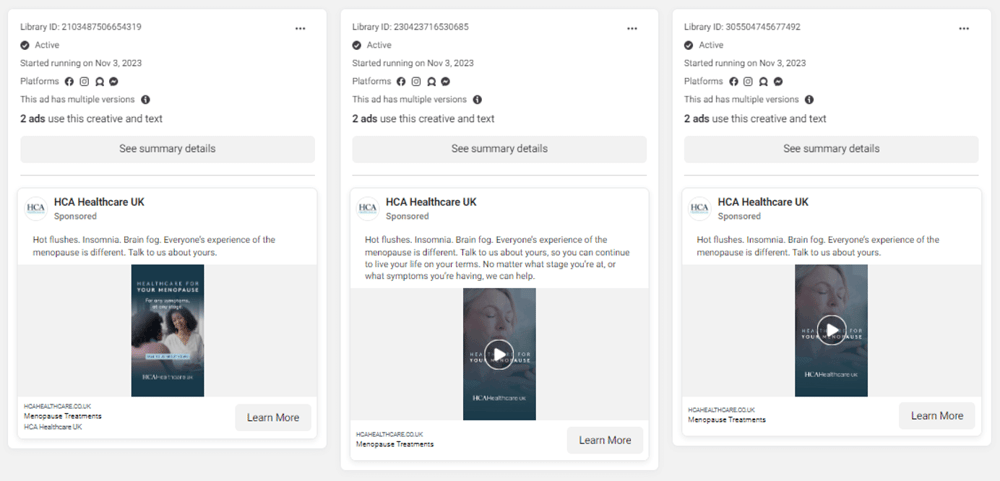Click HCAHEALTHCARE.CO.UK domain in first ad
Screen dimensions: 1000x481
tap(57, 406)
